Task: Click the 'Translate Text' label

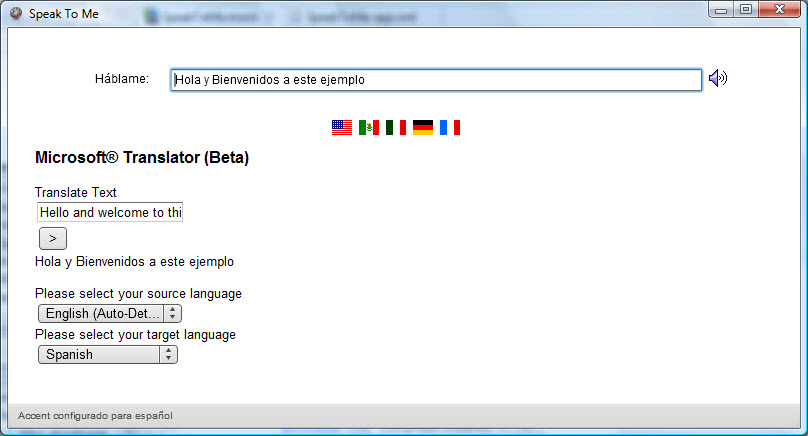Action: tap(76, 192)
